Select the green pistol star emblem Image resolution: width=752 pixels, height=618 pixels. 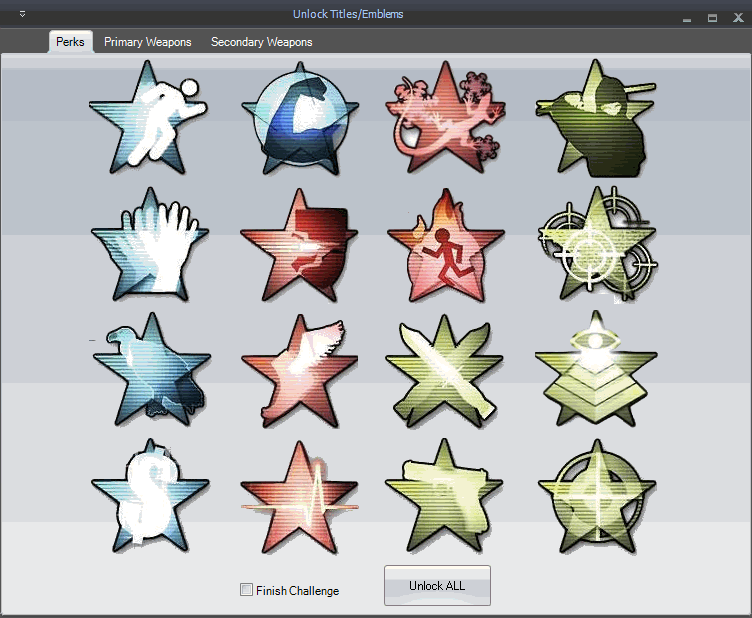click(444, 496)
